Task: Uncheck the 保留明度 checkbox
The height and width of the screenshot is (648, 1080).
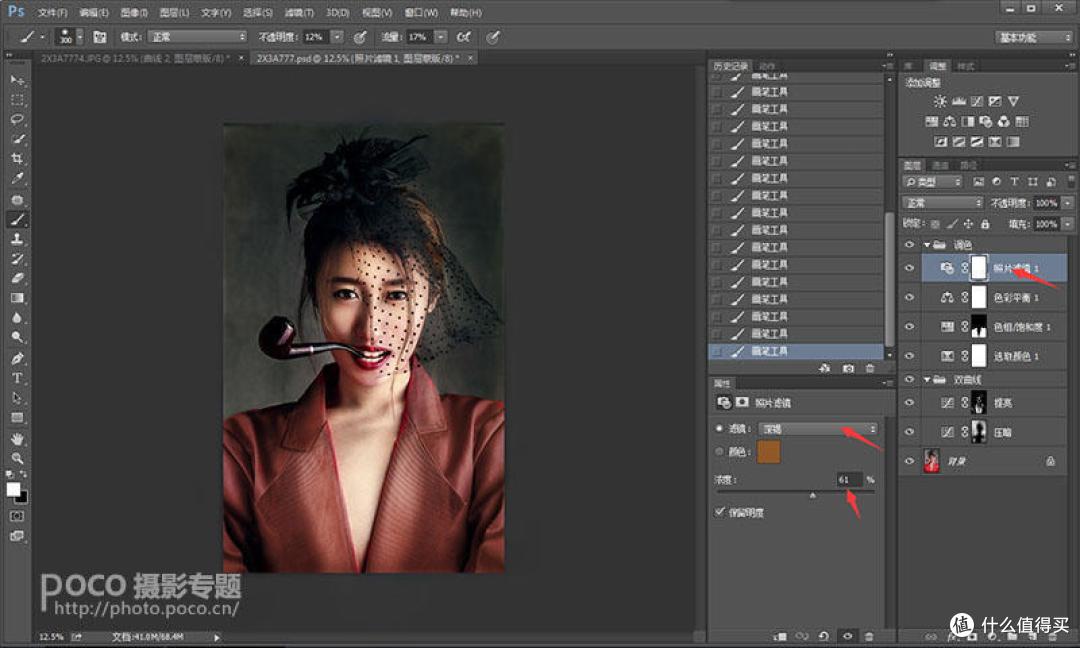Action: 720,512
